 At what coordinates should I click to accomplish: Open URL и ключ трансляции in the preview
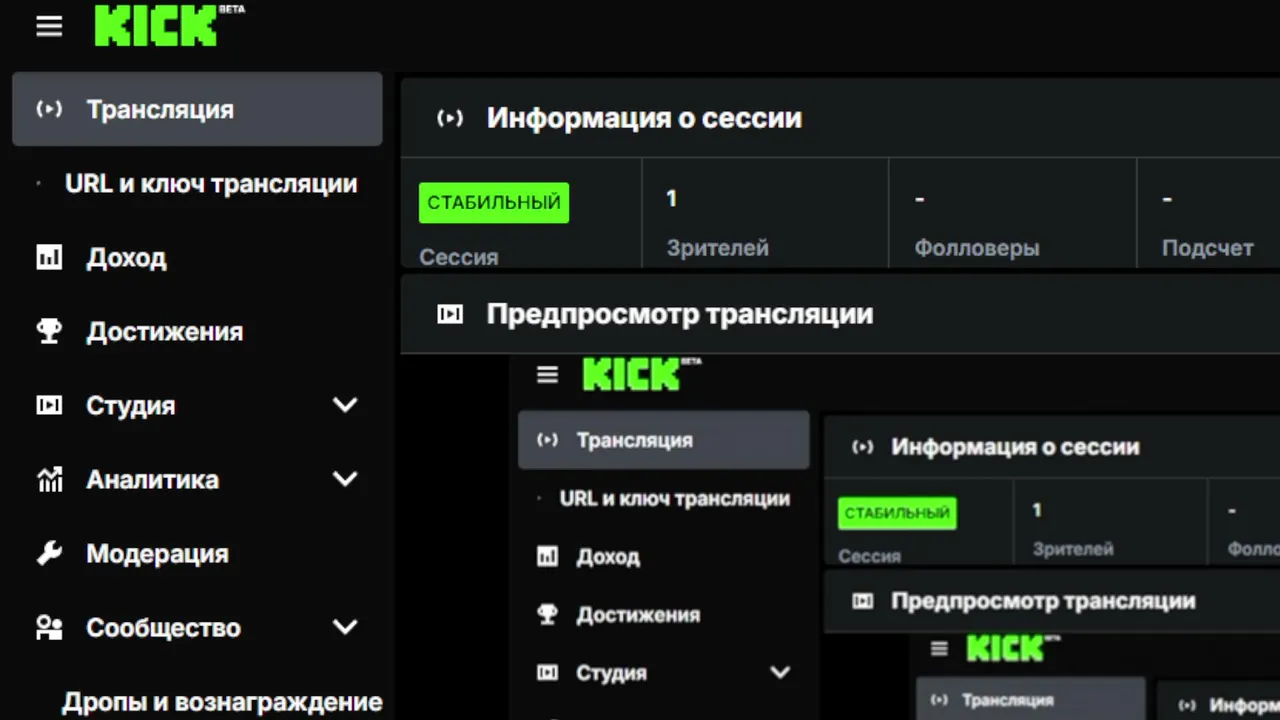675,498
